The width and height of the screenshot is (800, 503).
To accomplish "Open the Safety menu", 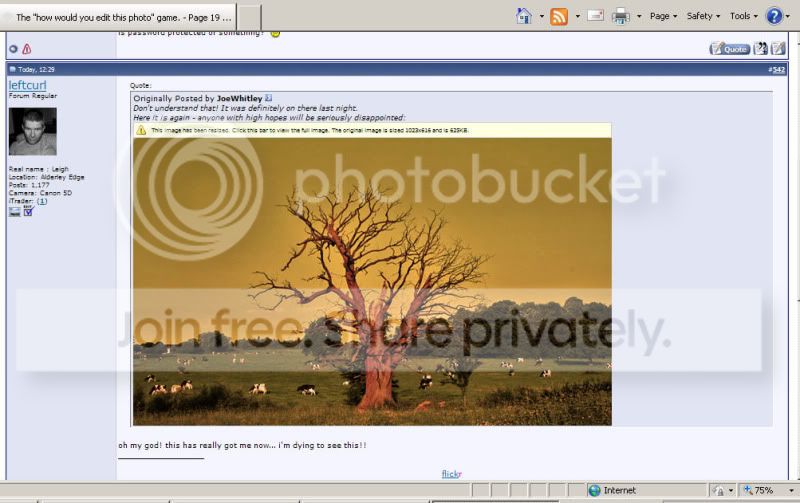I will [704, 16].
